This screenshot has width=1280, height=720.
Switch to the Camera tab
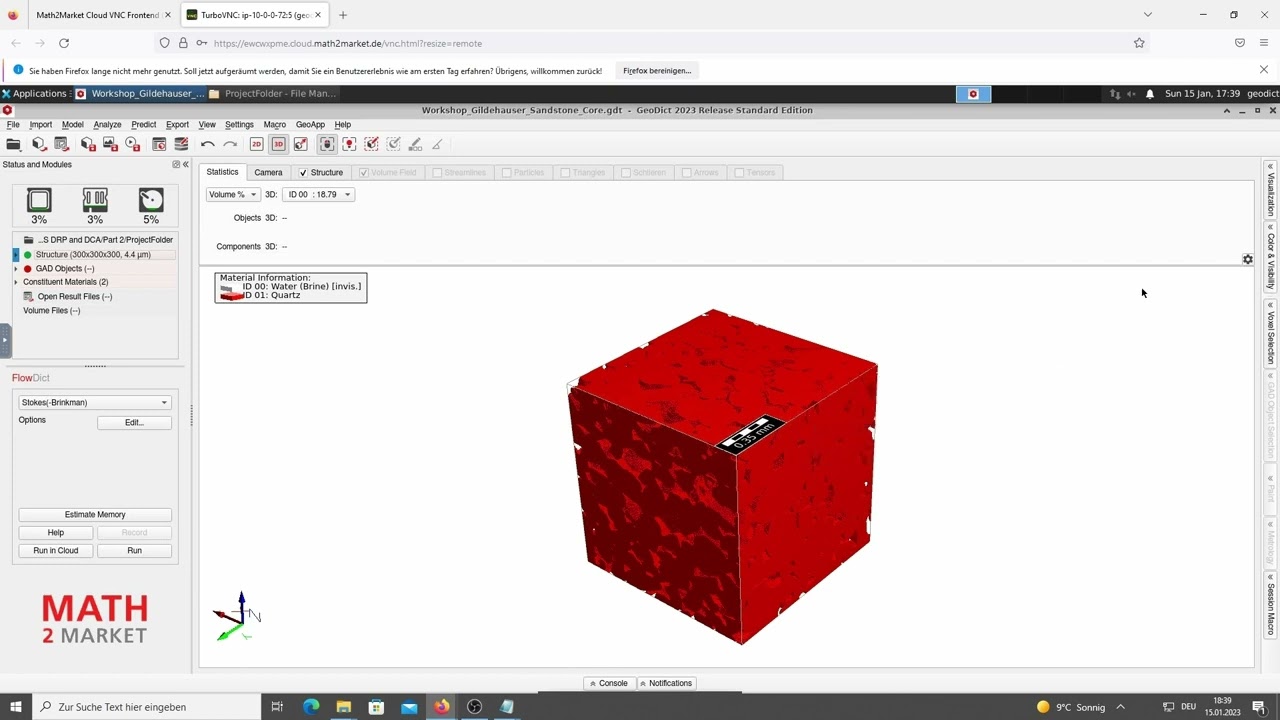coord(268,172)
